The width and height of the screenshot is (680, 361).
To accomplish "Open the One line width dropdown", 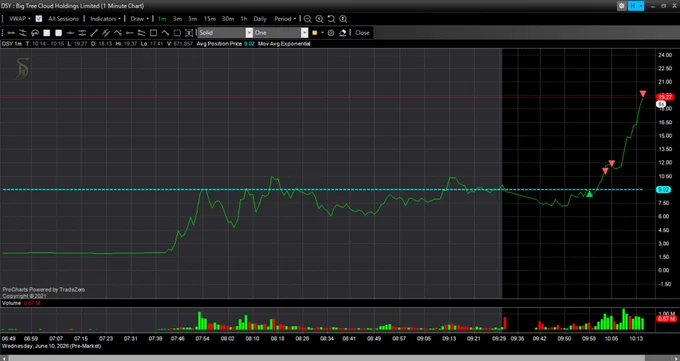I will pyautogui.click(x=281, y=33).
